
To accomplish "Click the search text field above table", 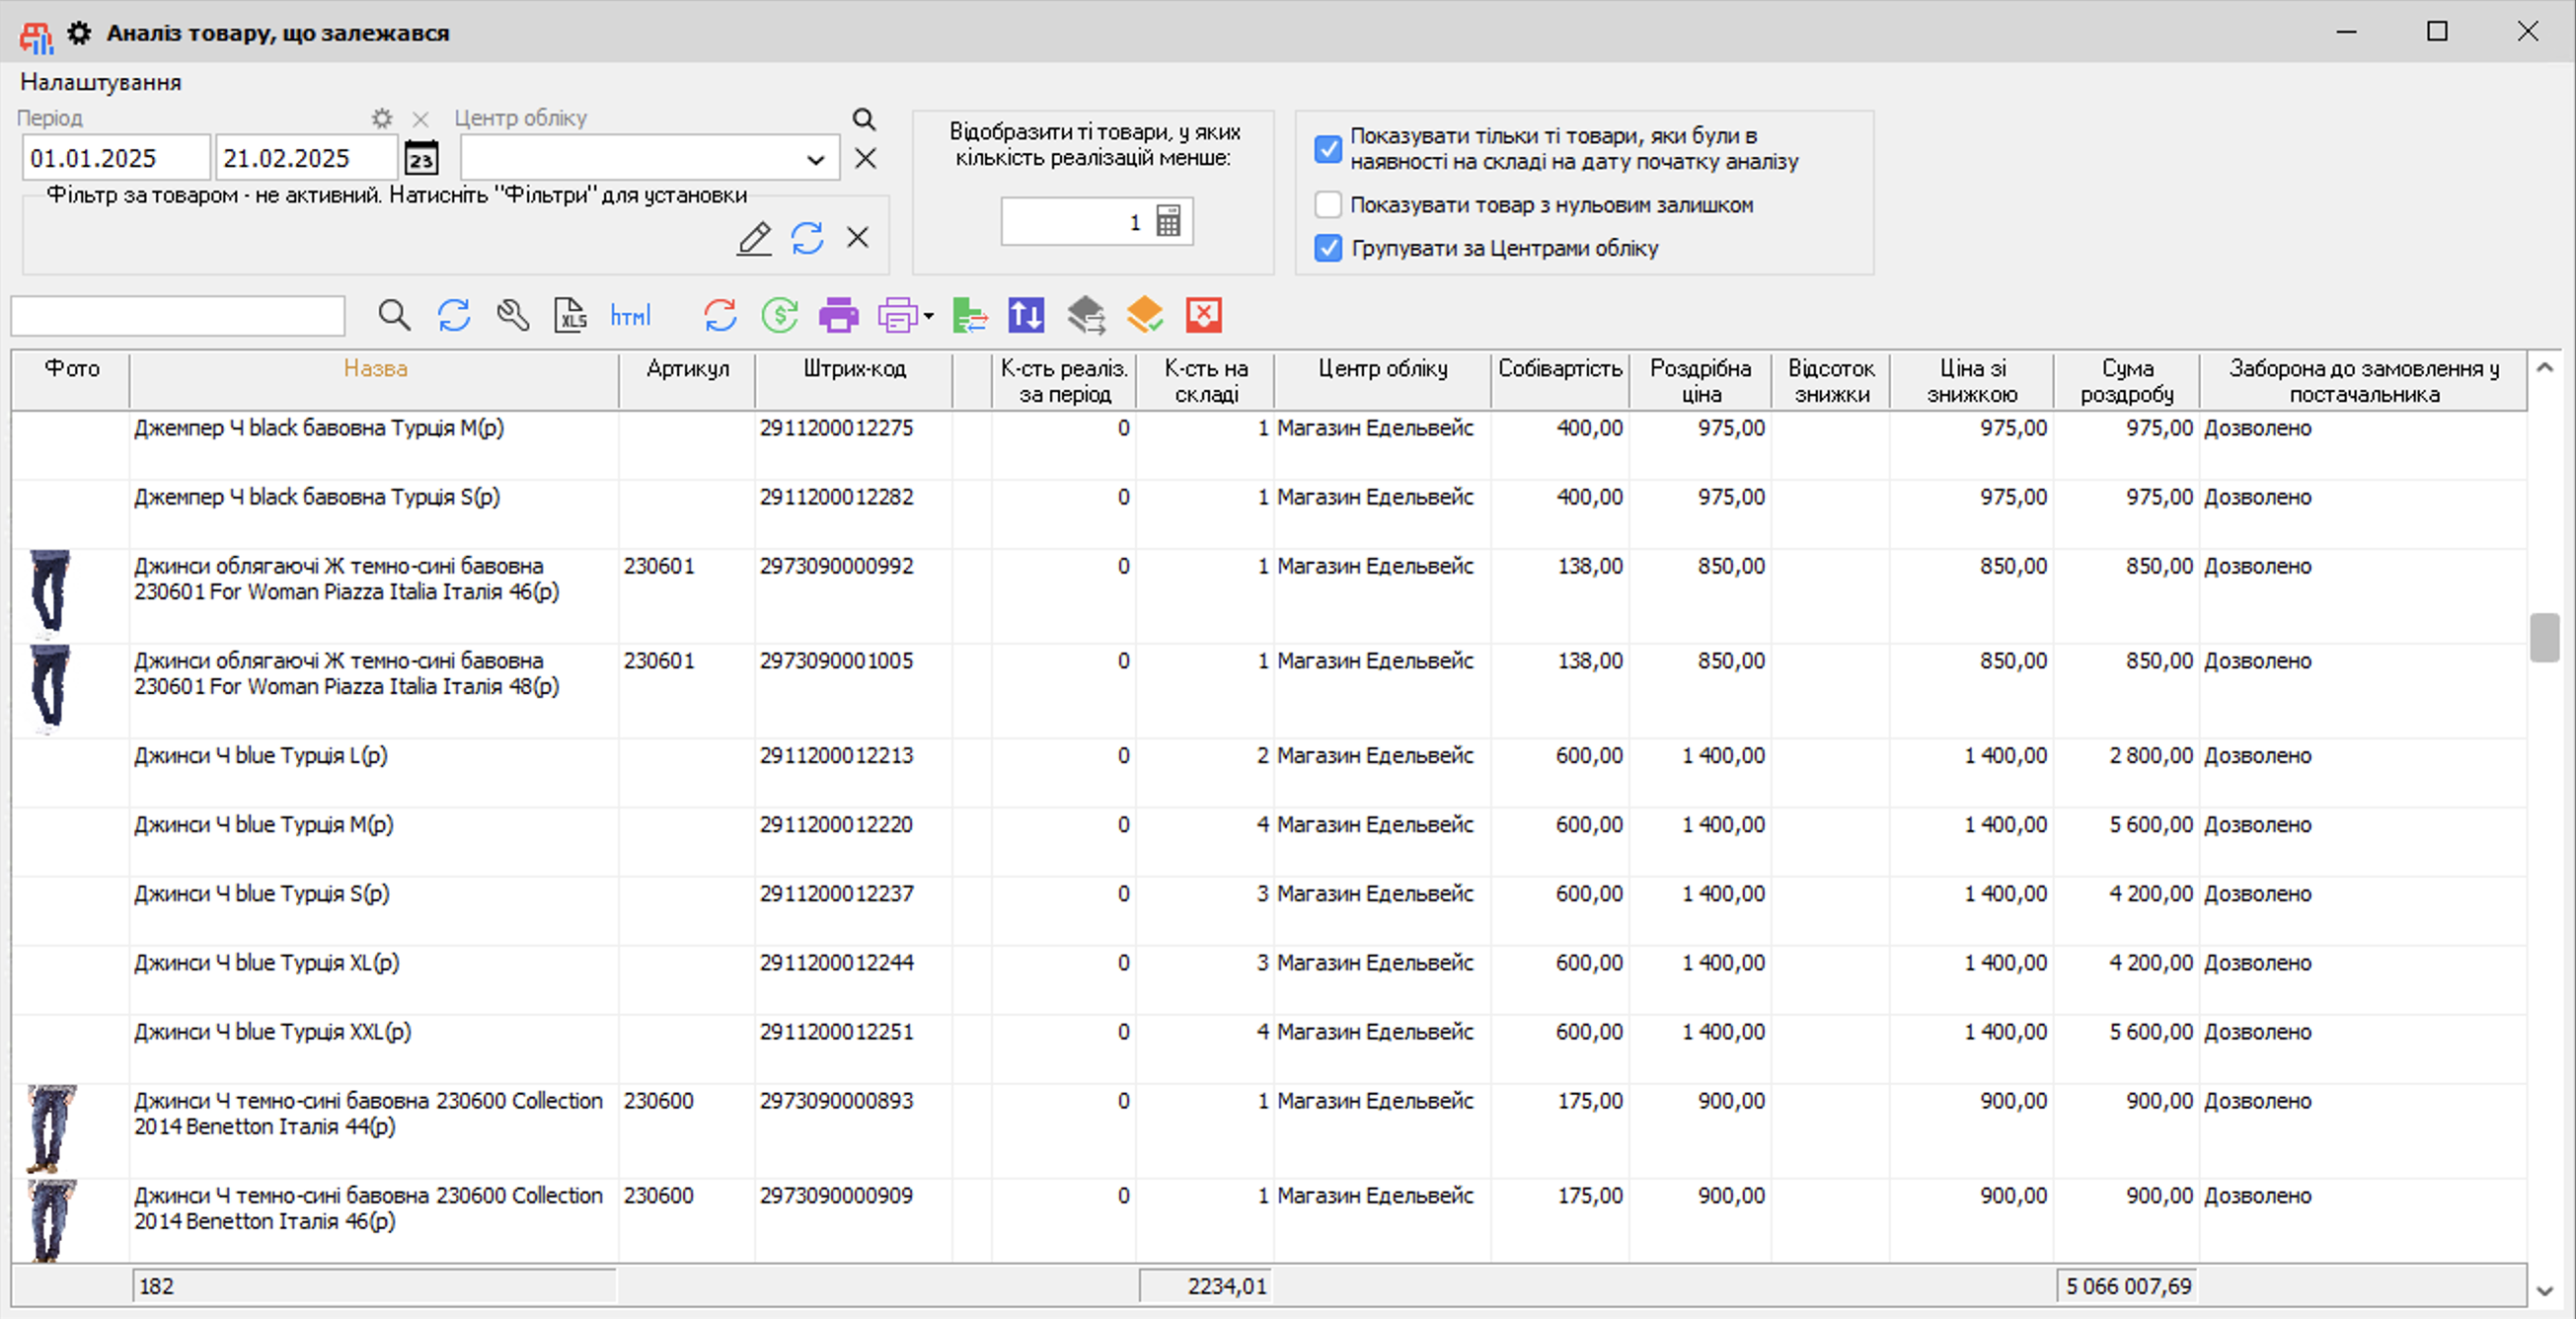I will point(178,316).
